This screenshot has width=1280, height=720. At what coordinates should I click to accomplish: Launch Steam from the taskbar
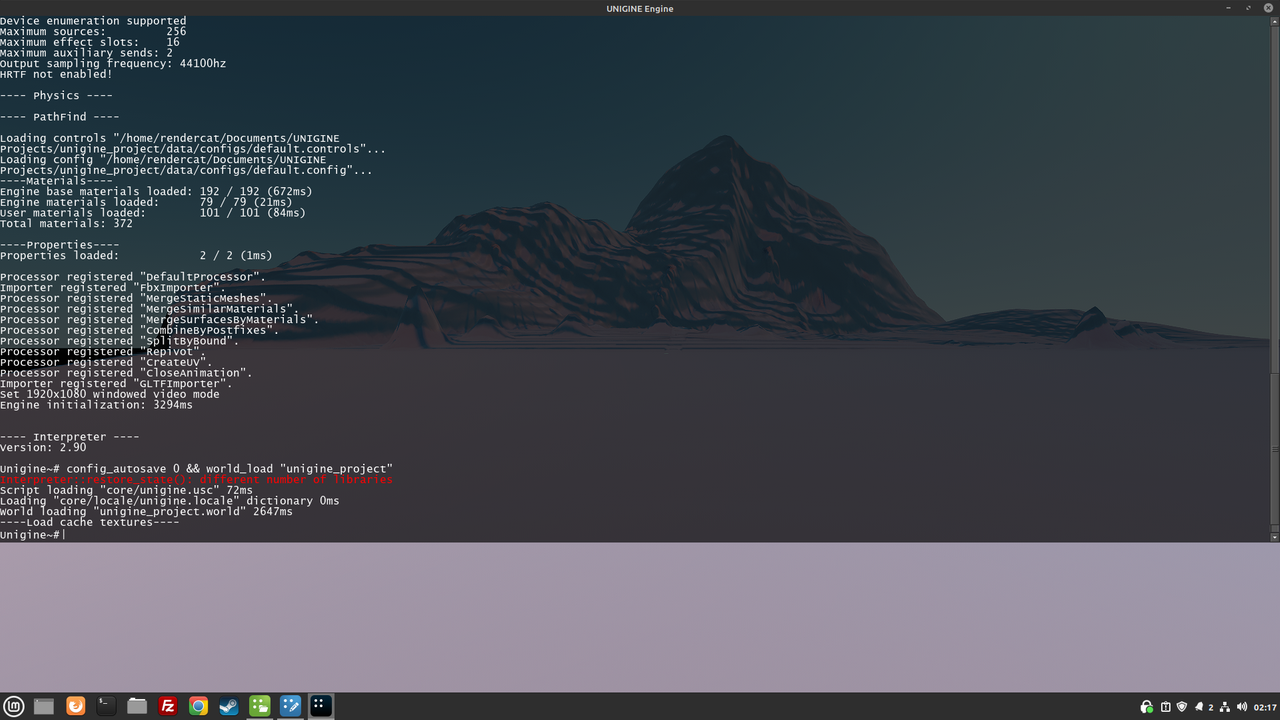(x=229, y=706)
